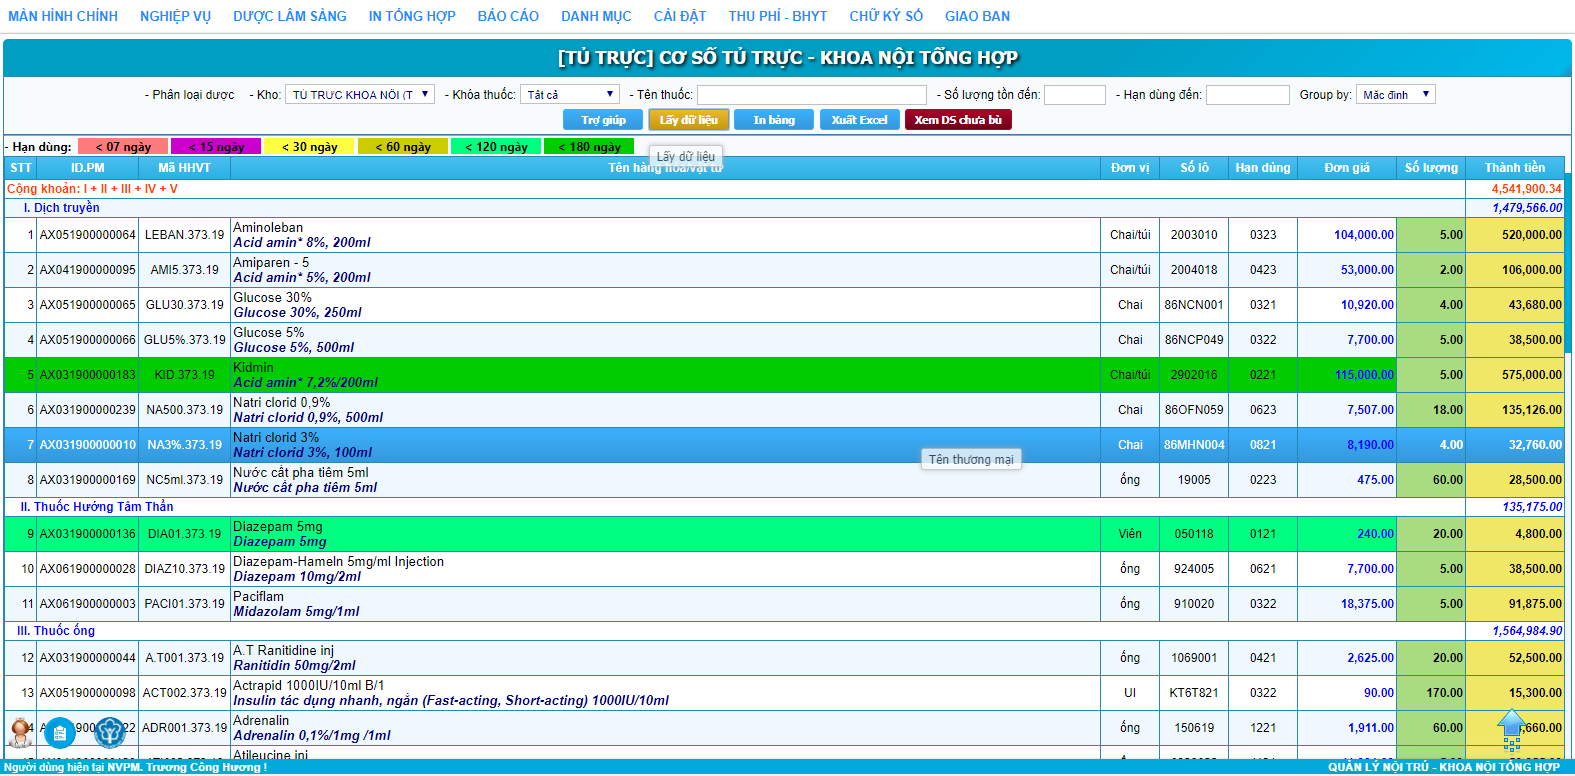This screenshot has height=776, width=1575.
Task: Open the DƯỢC LÂM SÀNG menu
Action: pos(290,16)
